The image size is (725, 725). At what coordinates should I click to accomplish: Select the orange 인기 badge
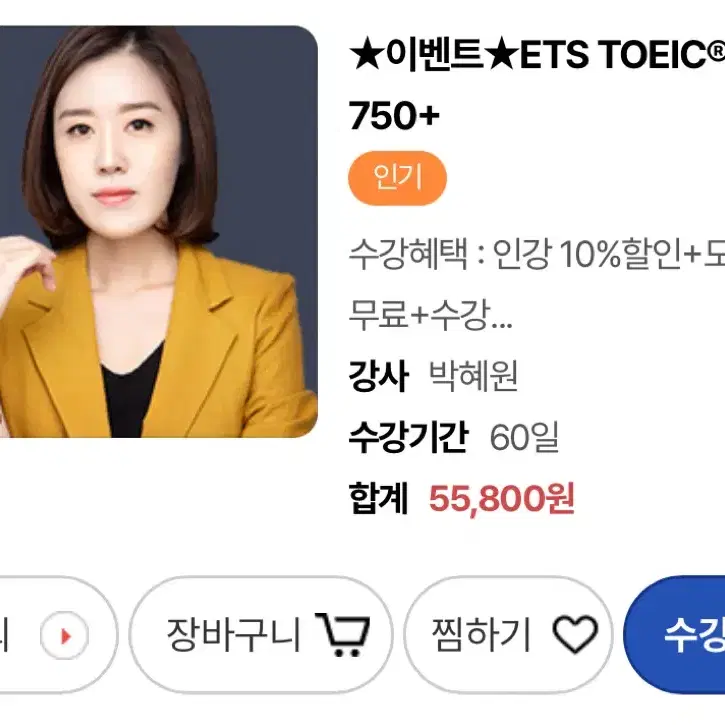398,178
